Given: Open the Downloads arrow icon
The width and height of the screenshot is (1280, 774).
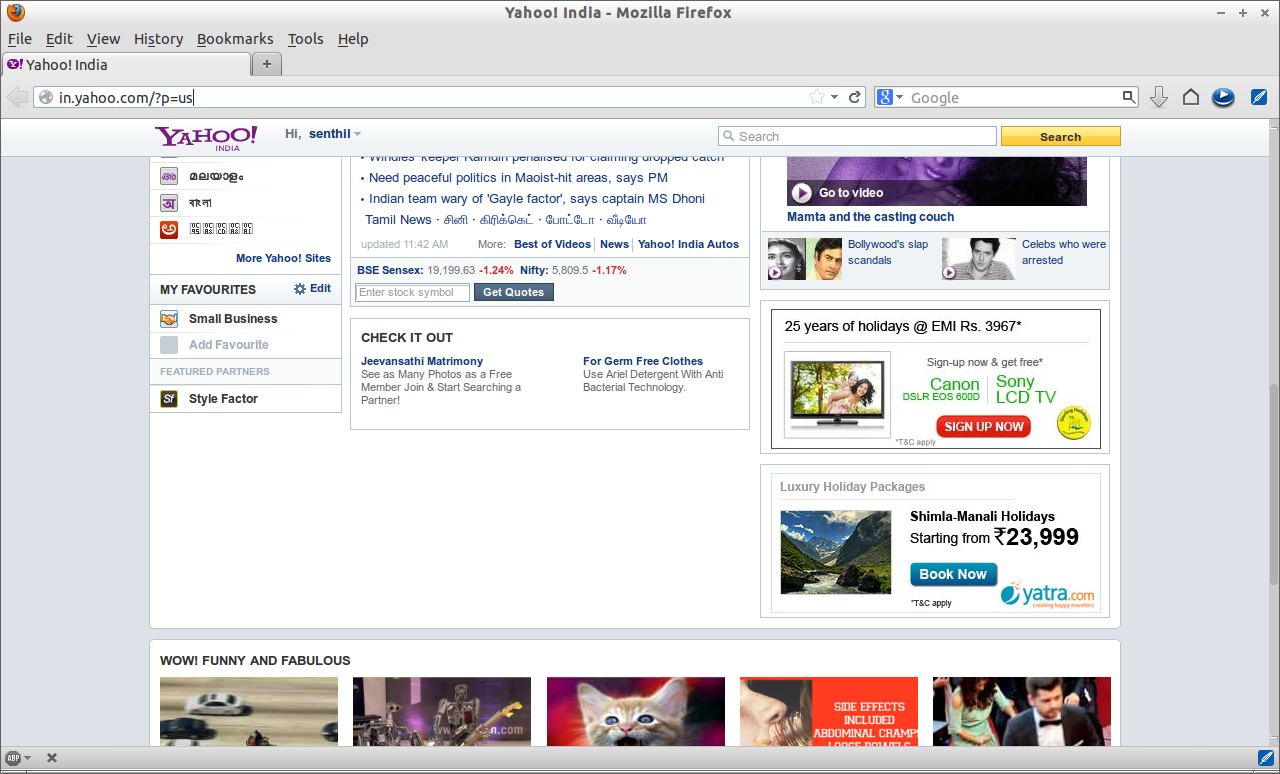Looking at the screenshot, I should 1159,97.
